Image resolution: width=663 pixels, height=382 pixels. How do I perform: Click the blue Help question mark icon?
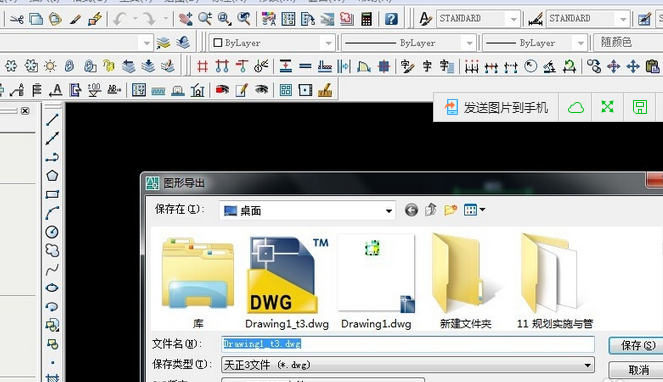[391, 19]
